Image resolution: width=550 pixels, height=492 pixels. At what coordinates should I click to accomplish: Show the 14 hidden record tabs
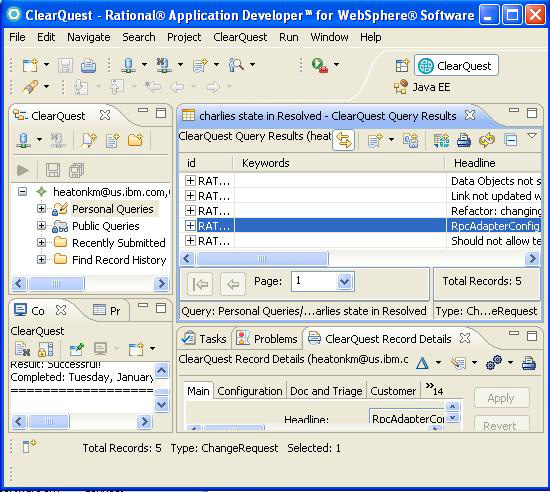434,389
